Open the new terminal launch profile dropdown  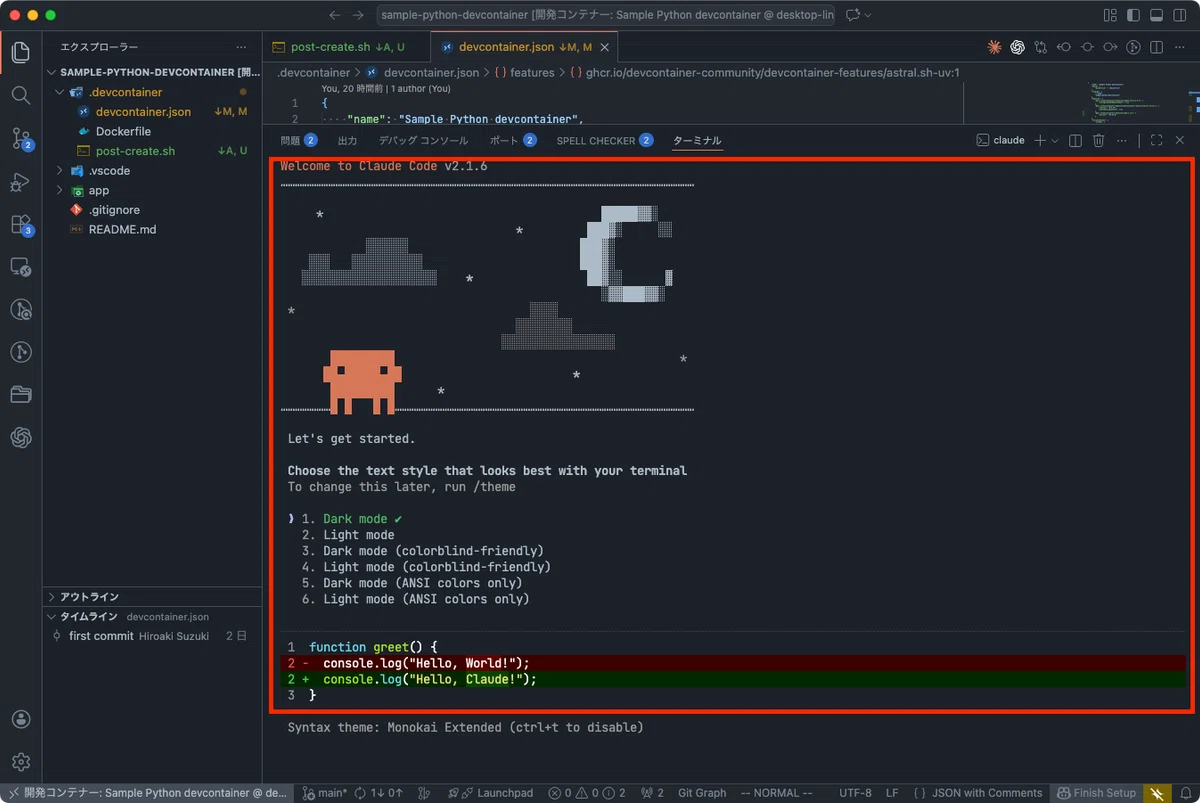tap(1055, 141)
